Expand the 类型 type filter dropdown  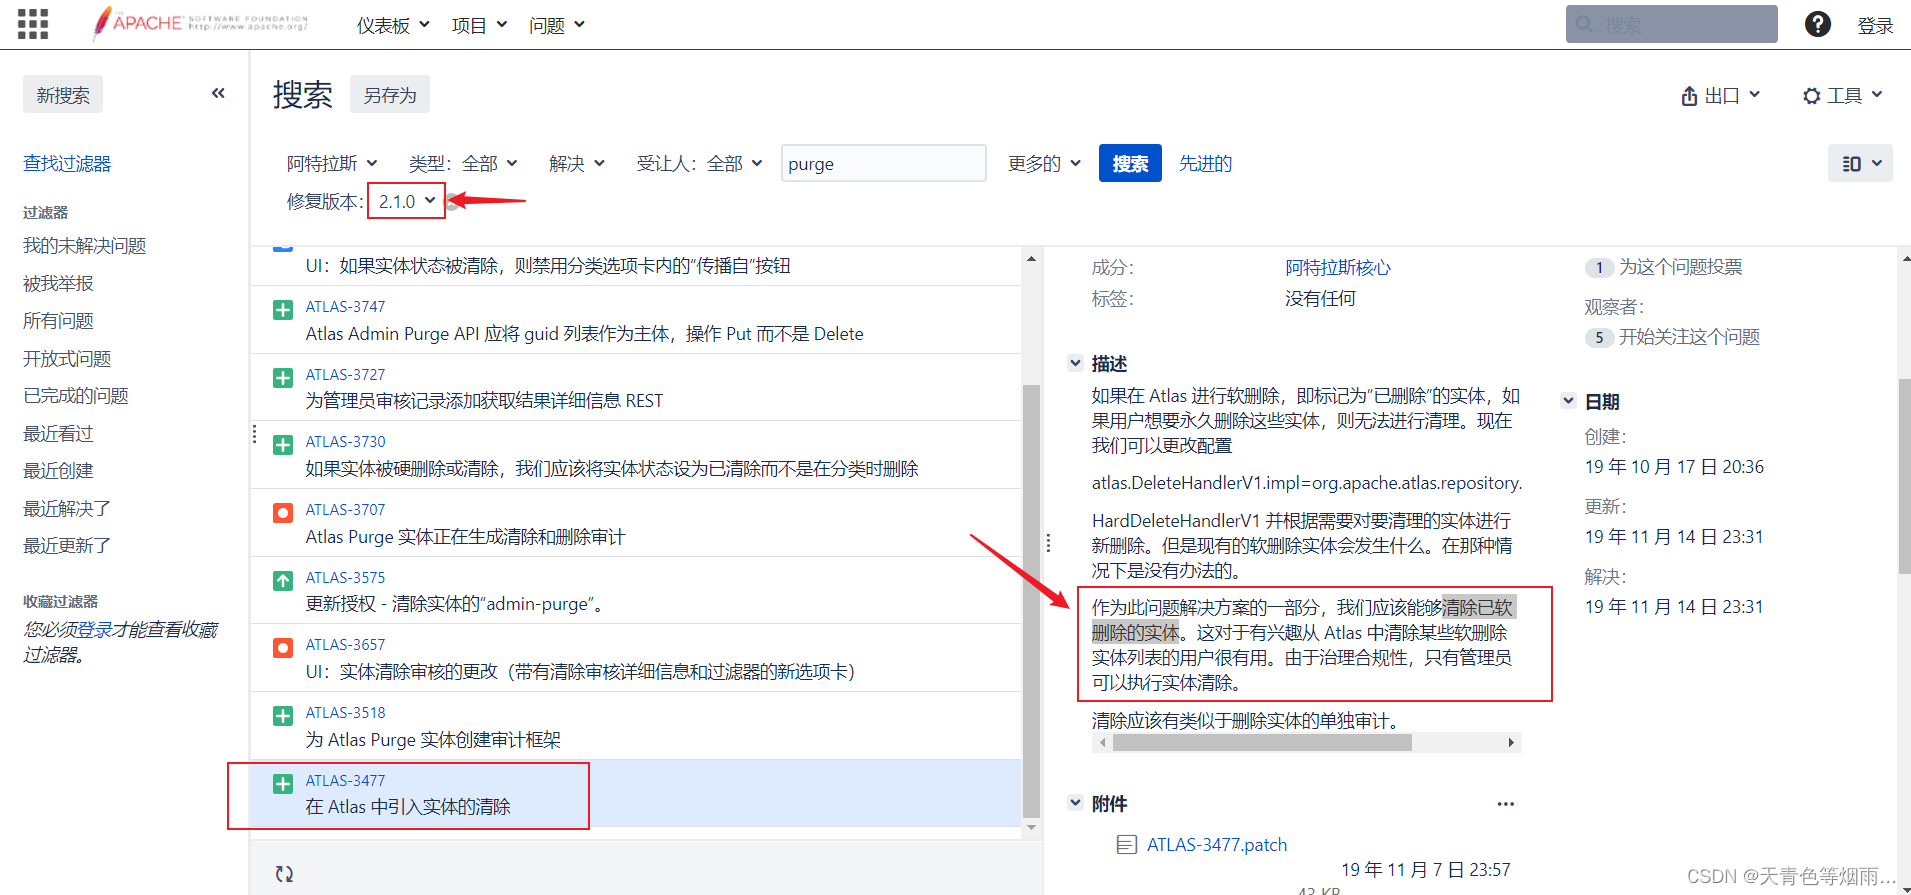pos(463,164)
